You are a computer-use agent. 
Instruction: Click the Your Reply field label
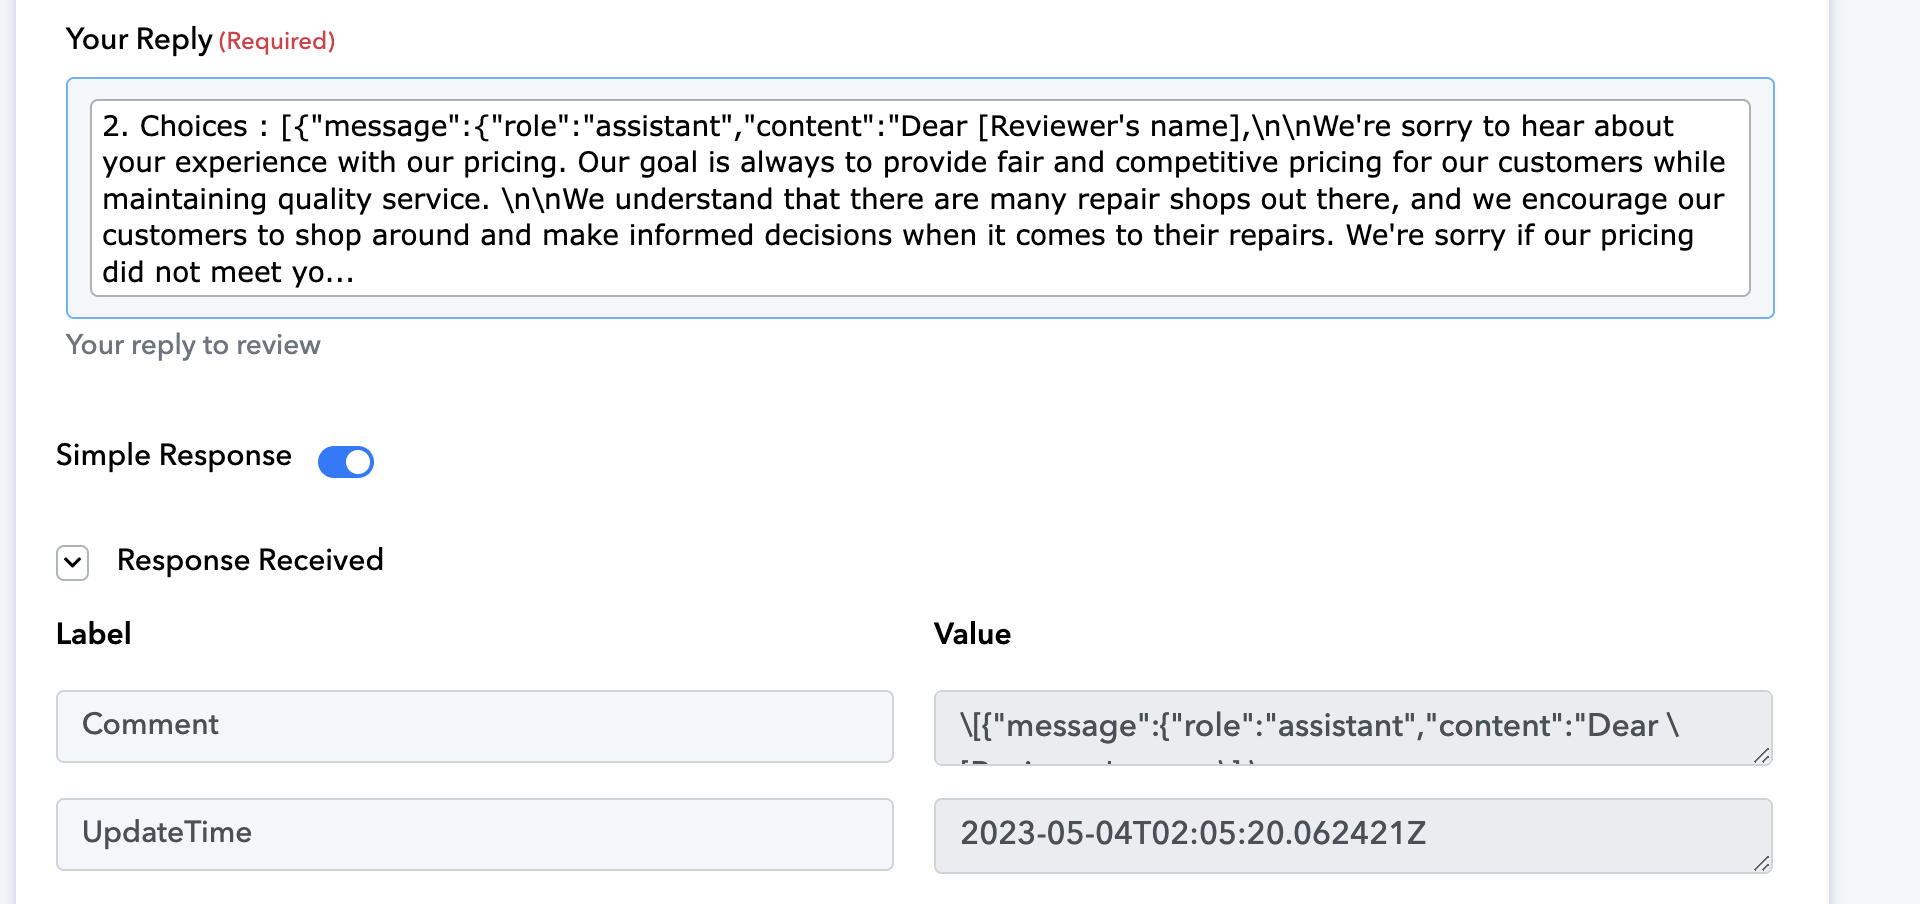pyautogui.click(x=139, y=39)
